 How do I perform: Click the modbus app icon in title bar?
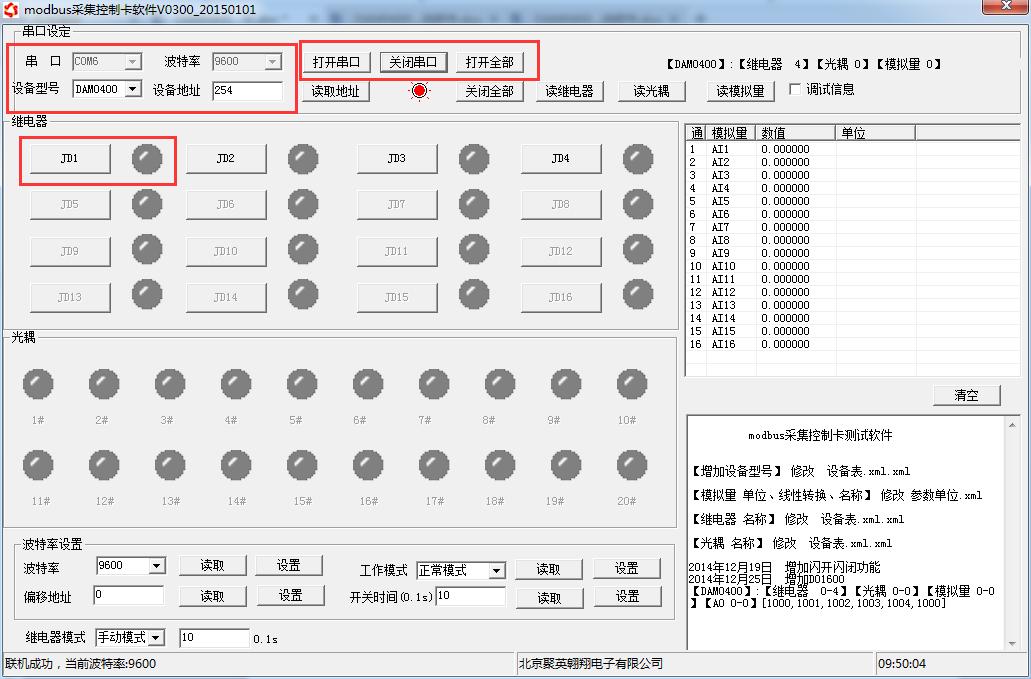click(11, 10)
